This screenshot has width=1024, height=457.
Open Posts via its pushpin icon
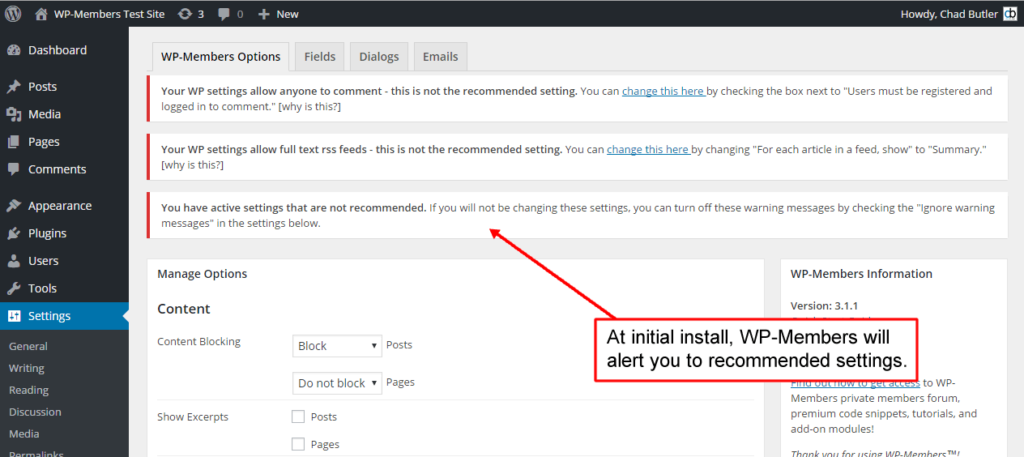tap(13, 87)
